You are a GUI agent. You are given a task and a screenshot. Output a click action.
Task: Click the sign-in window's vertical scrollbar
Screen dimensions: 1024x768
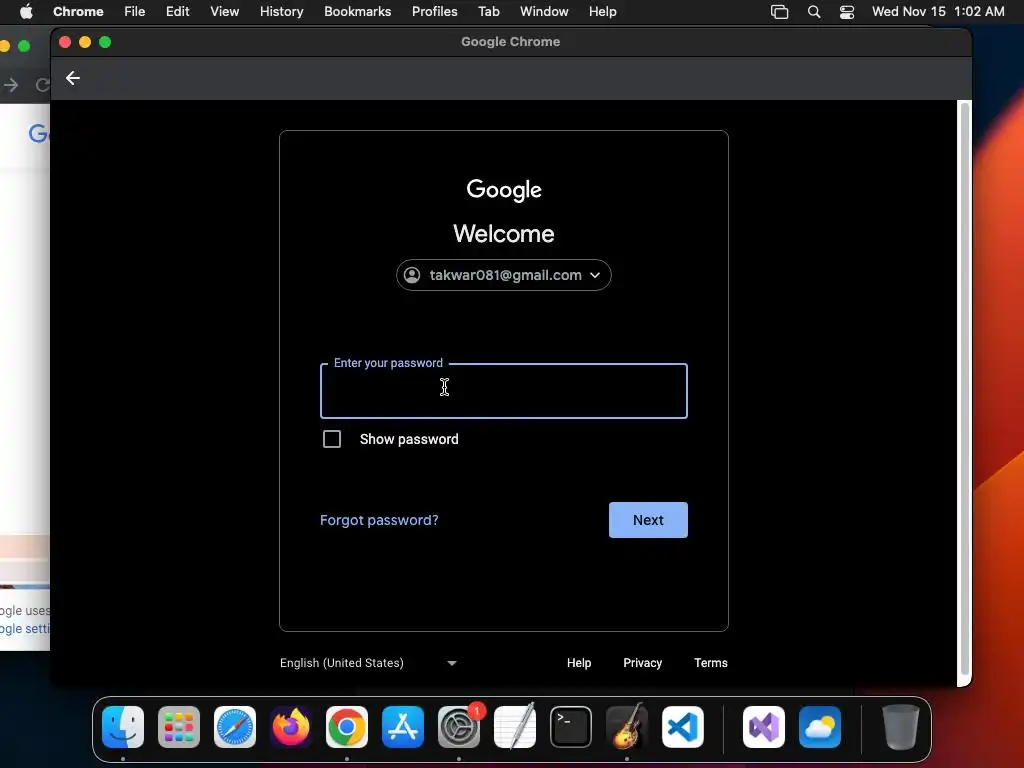click(965, 389)
